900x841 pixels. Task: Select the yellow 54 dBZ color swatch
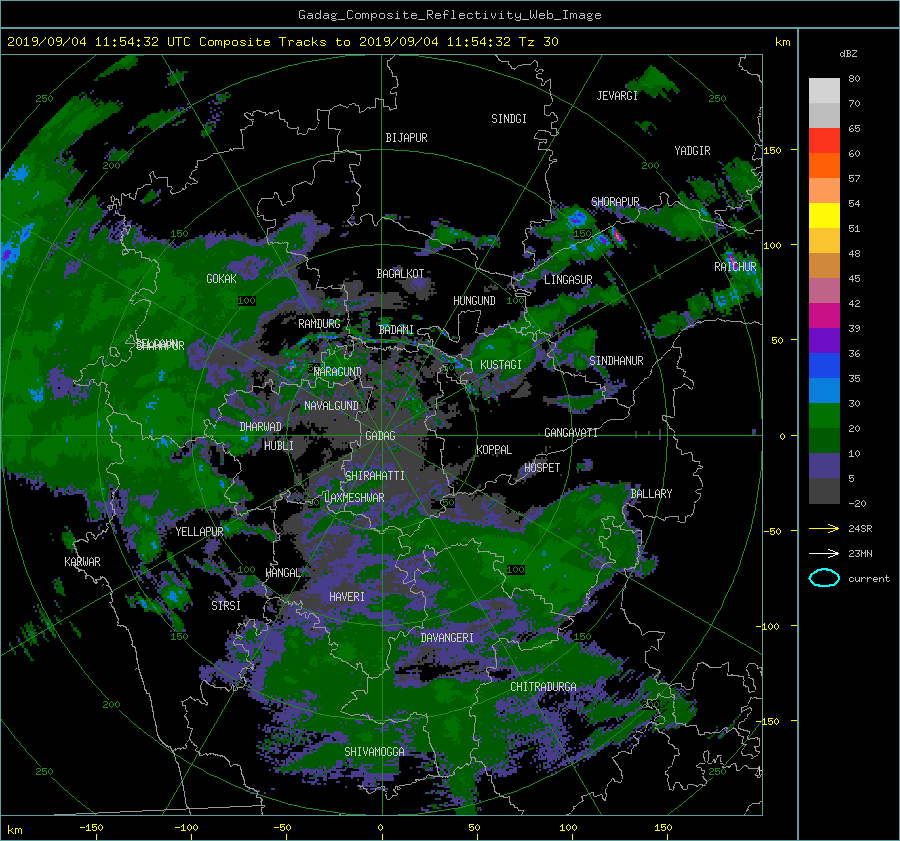824,215
